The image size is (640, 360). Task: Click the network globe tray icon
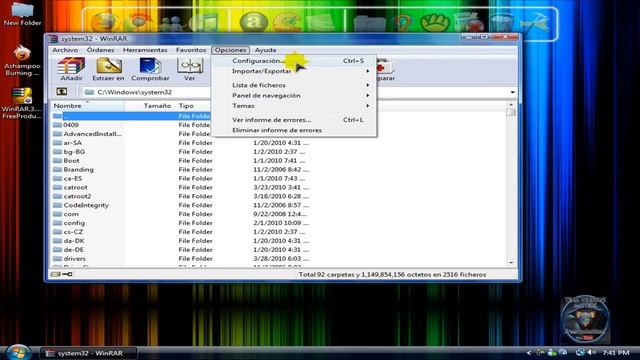(x=580, y=352)
